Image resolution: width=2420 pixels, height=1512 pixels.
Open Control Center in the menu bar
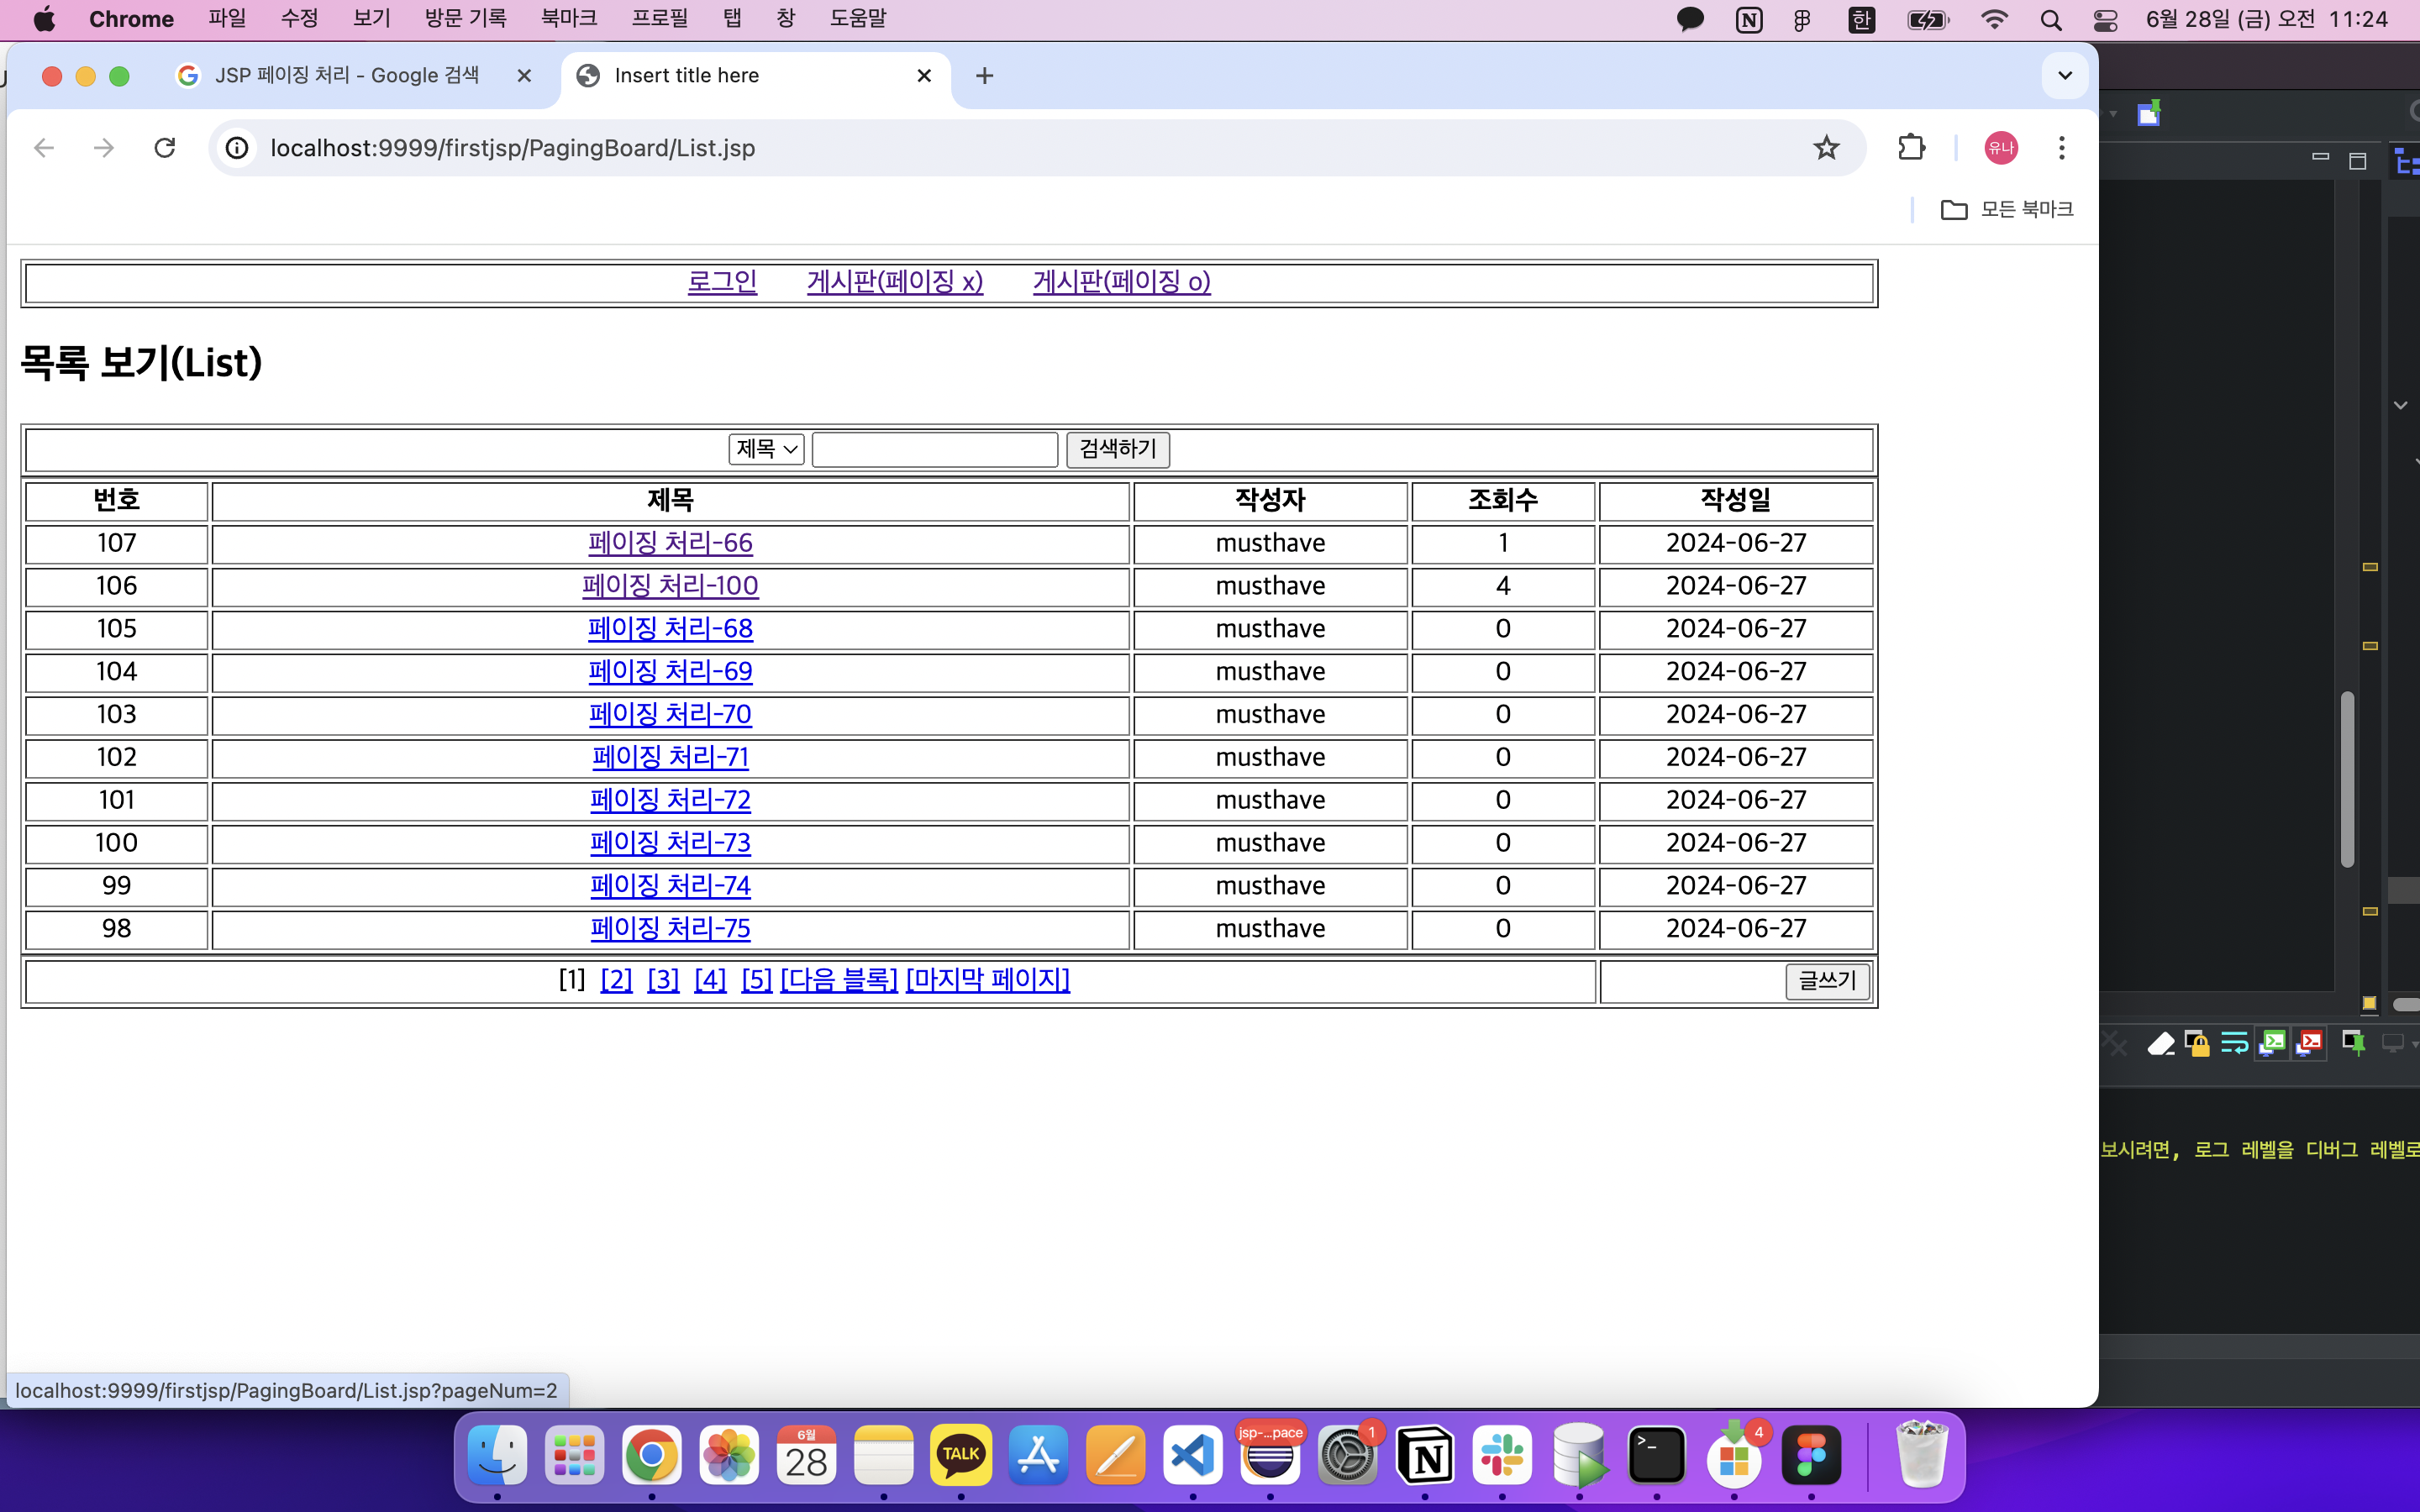[2105, 20]
